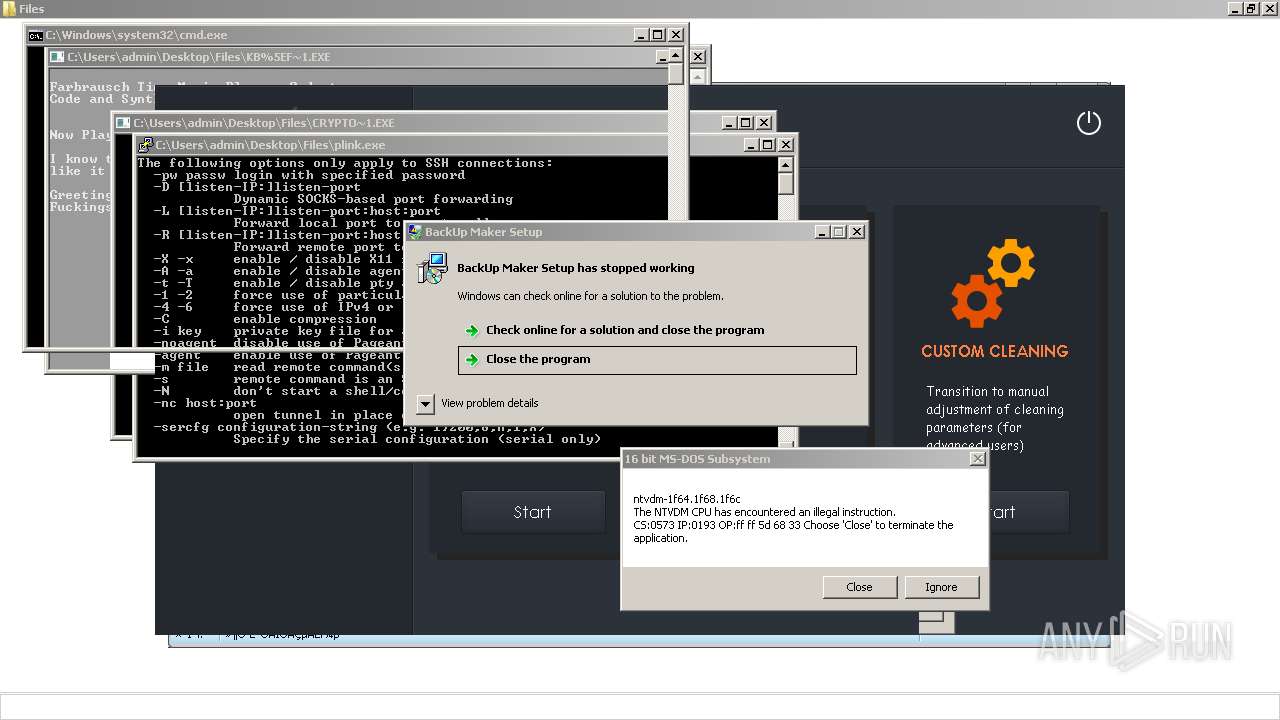Click Ignore in 16 bit MS-DOS dialog
Viewport: 1280px width, 720px height.
tap(941, 587)
